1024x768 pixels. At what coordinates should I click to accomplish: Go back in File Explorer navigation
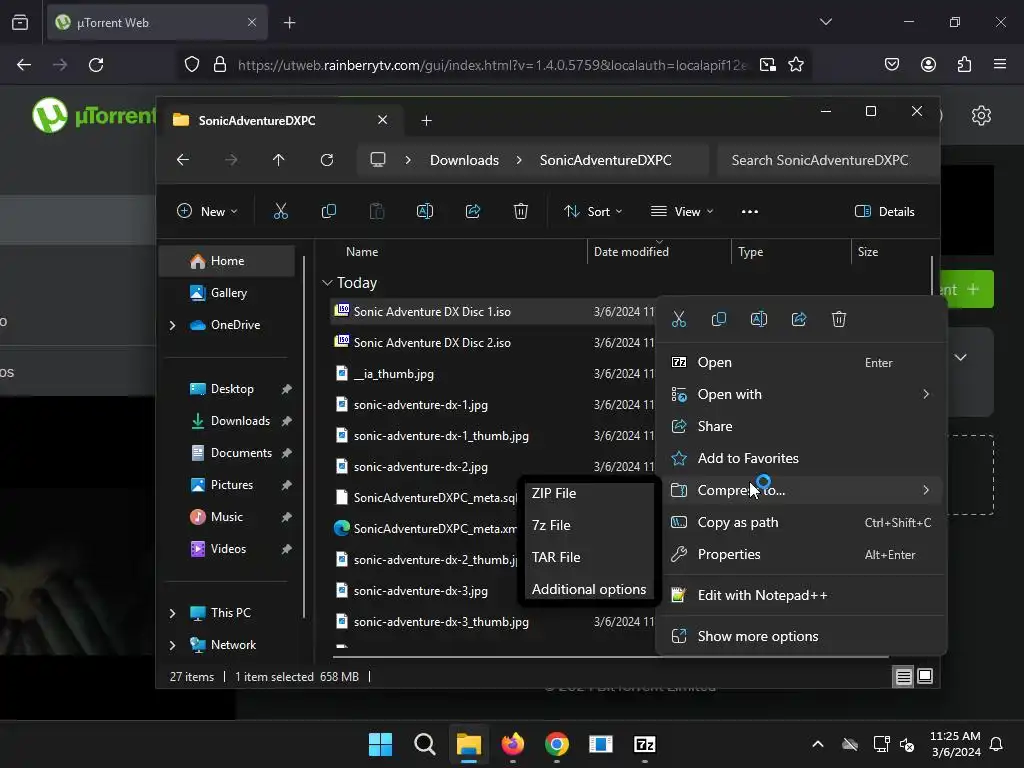[183, 160]
